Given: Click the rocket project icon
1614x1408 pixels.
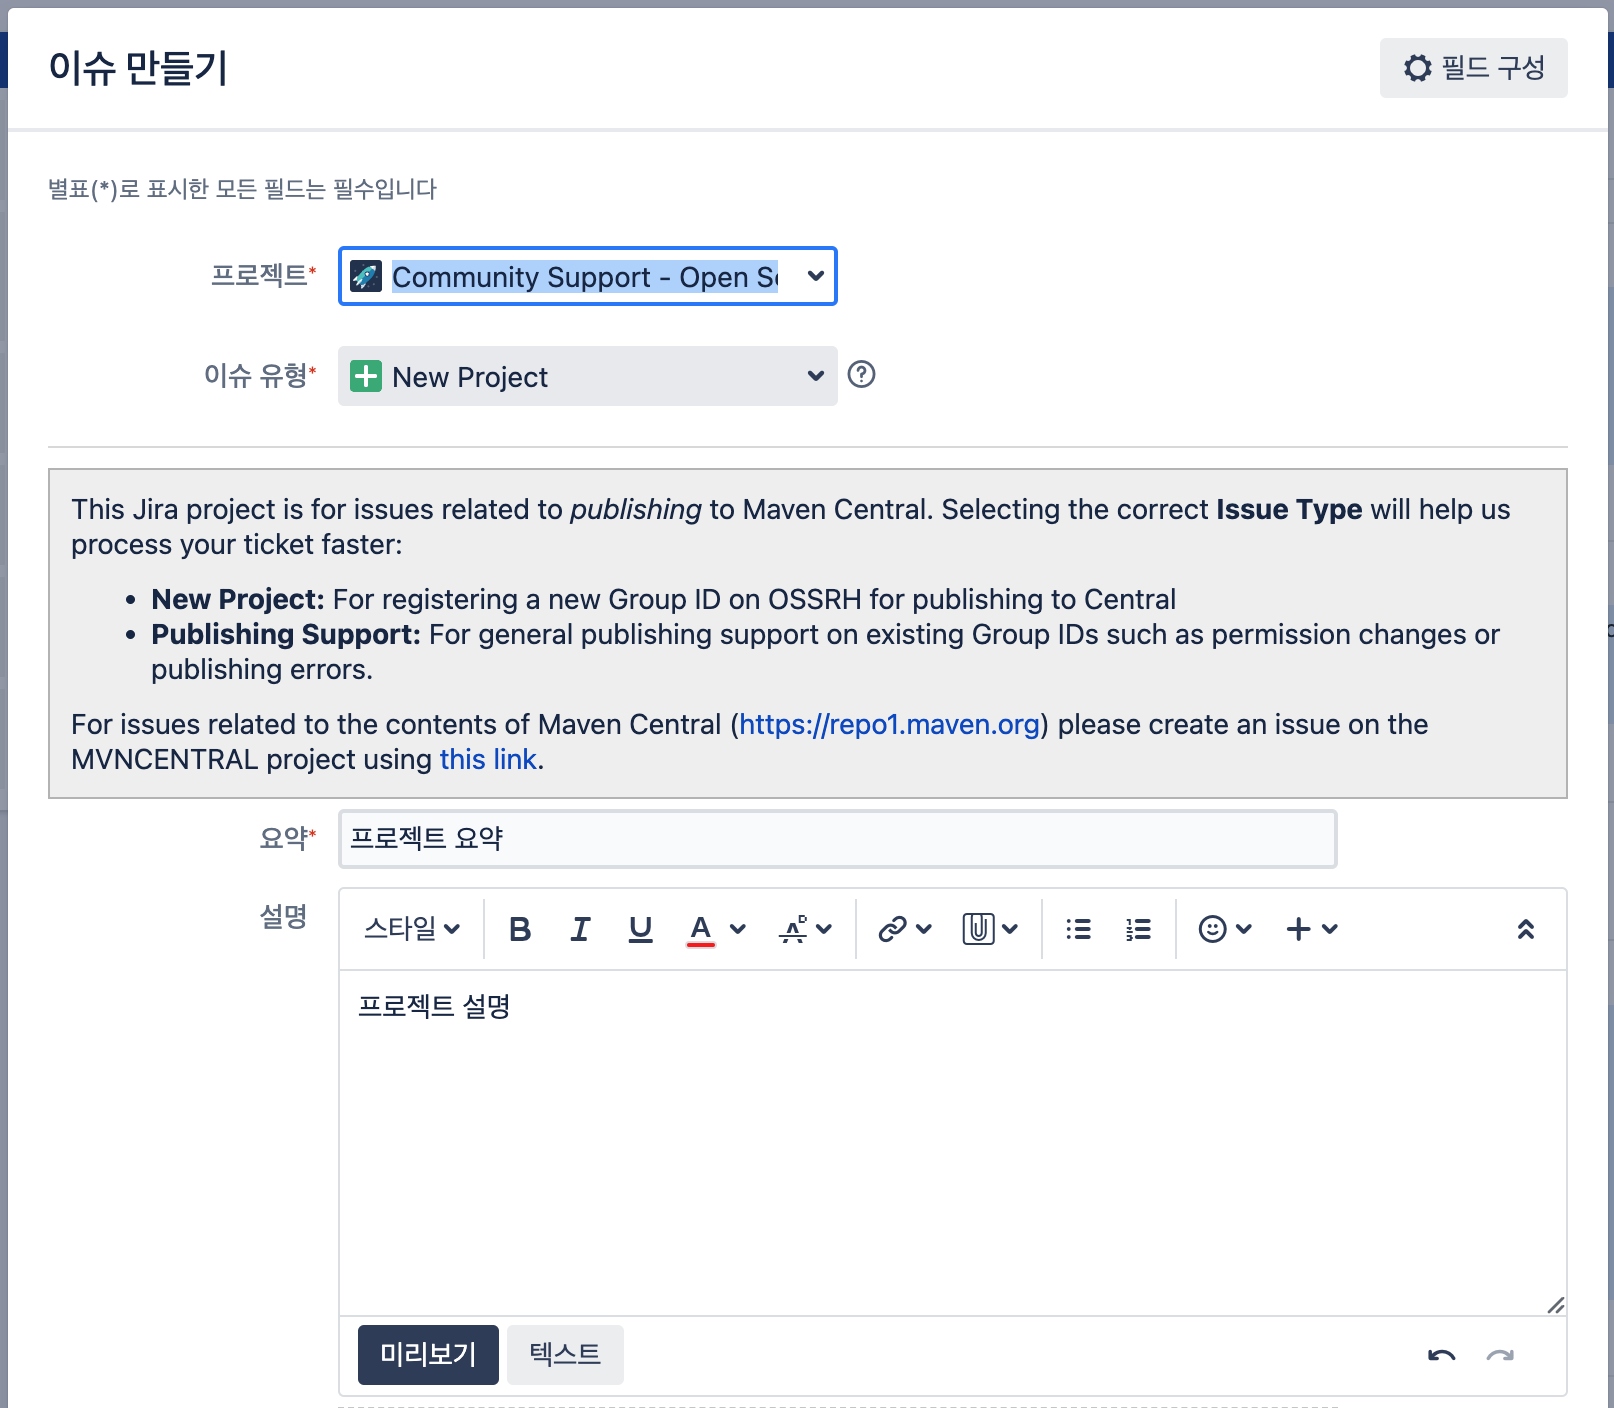Looking at the screenshot, I should [x=366, y=276].
